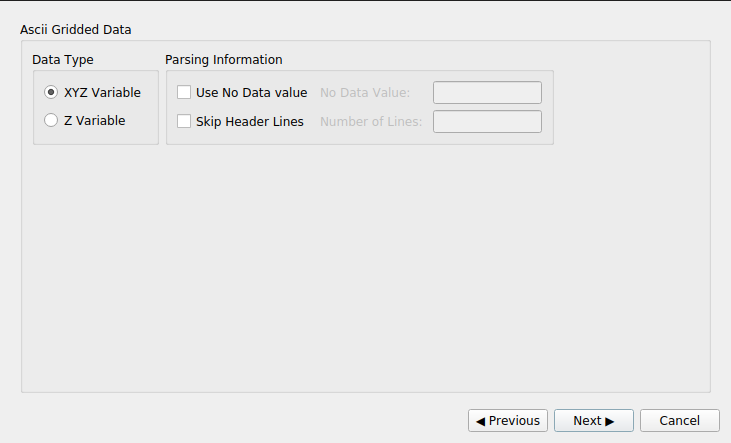Go back with the Previous button
The image size is (731, 443).
point(508,421)
